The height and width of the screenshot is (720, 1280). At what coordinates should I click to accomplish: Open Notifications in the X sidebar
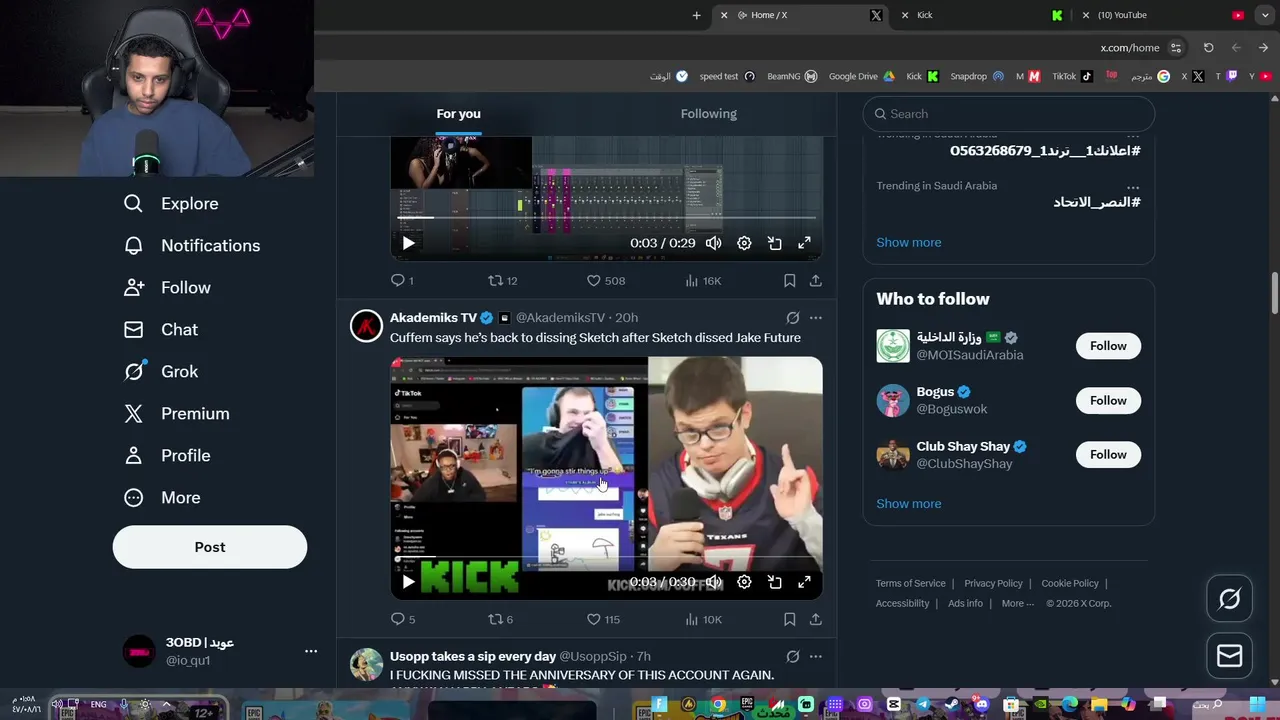(x=192, y=245)
